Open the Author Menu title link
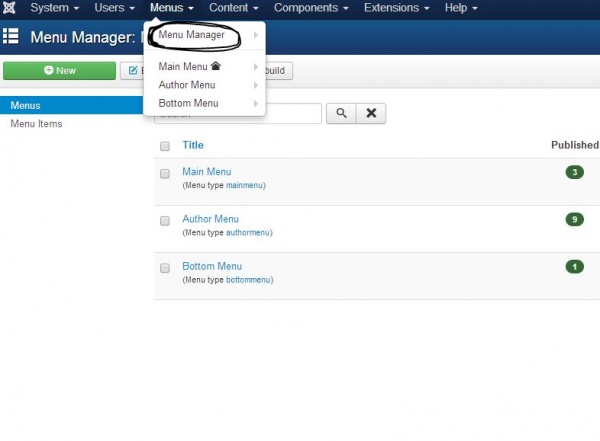The image size is (600, 441). 210,219
